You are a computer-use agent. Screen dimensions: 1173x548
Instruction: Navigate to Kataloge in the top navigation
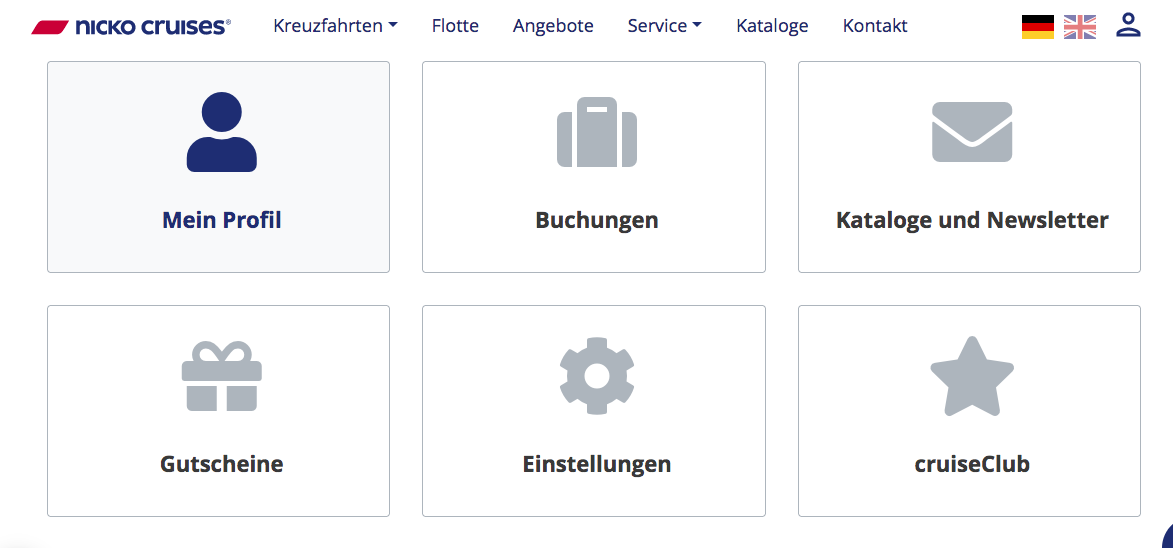click(x=772, y=26)
